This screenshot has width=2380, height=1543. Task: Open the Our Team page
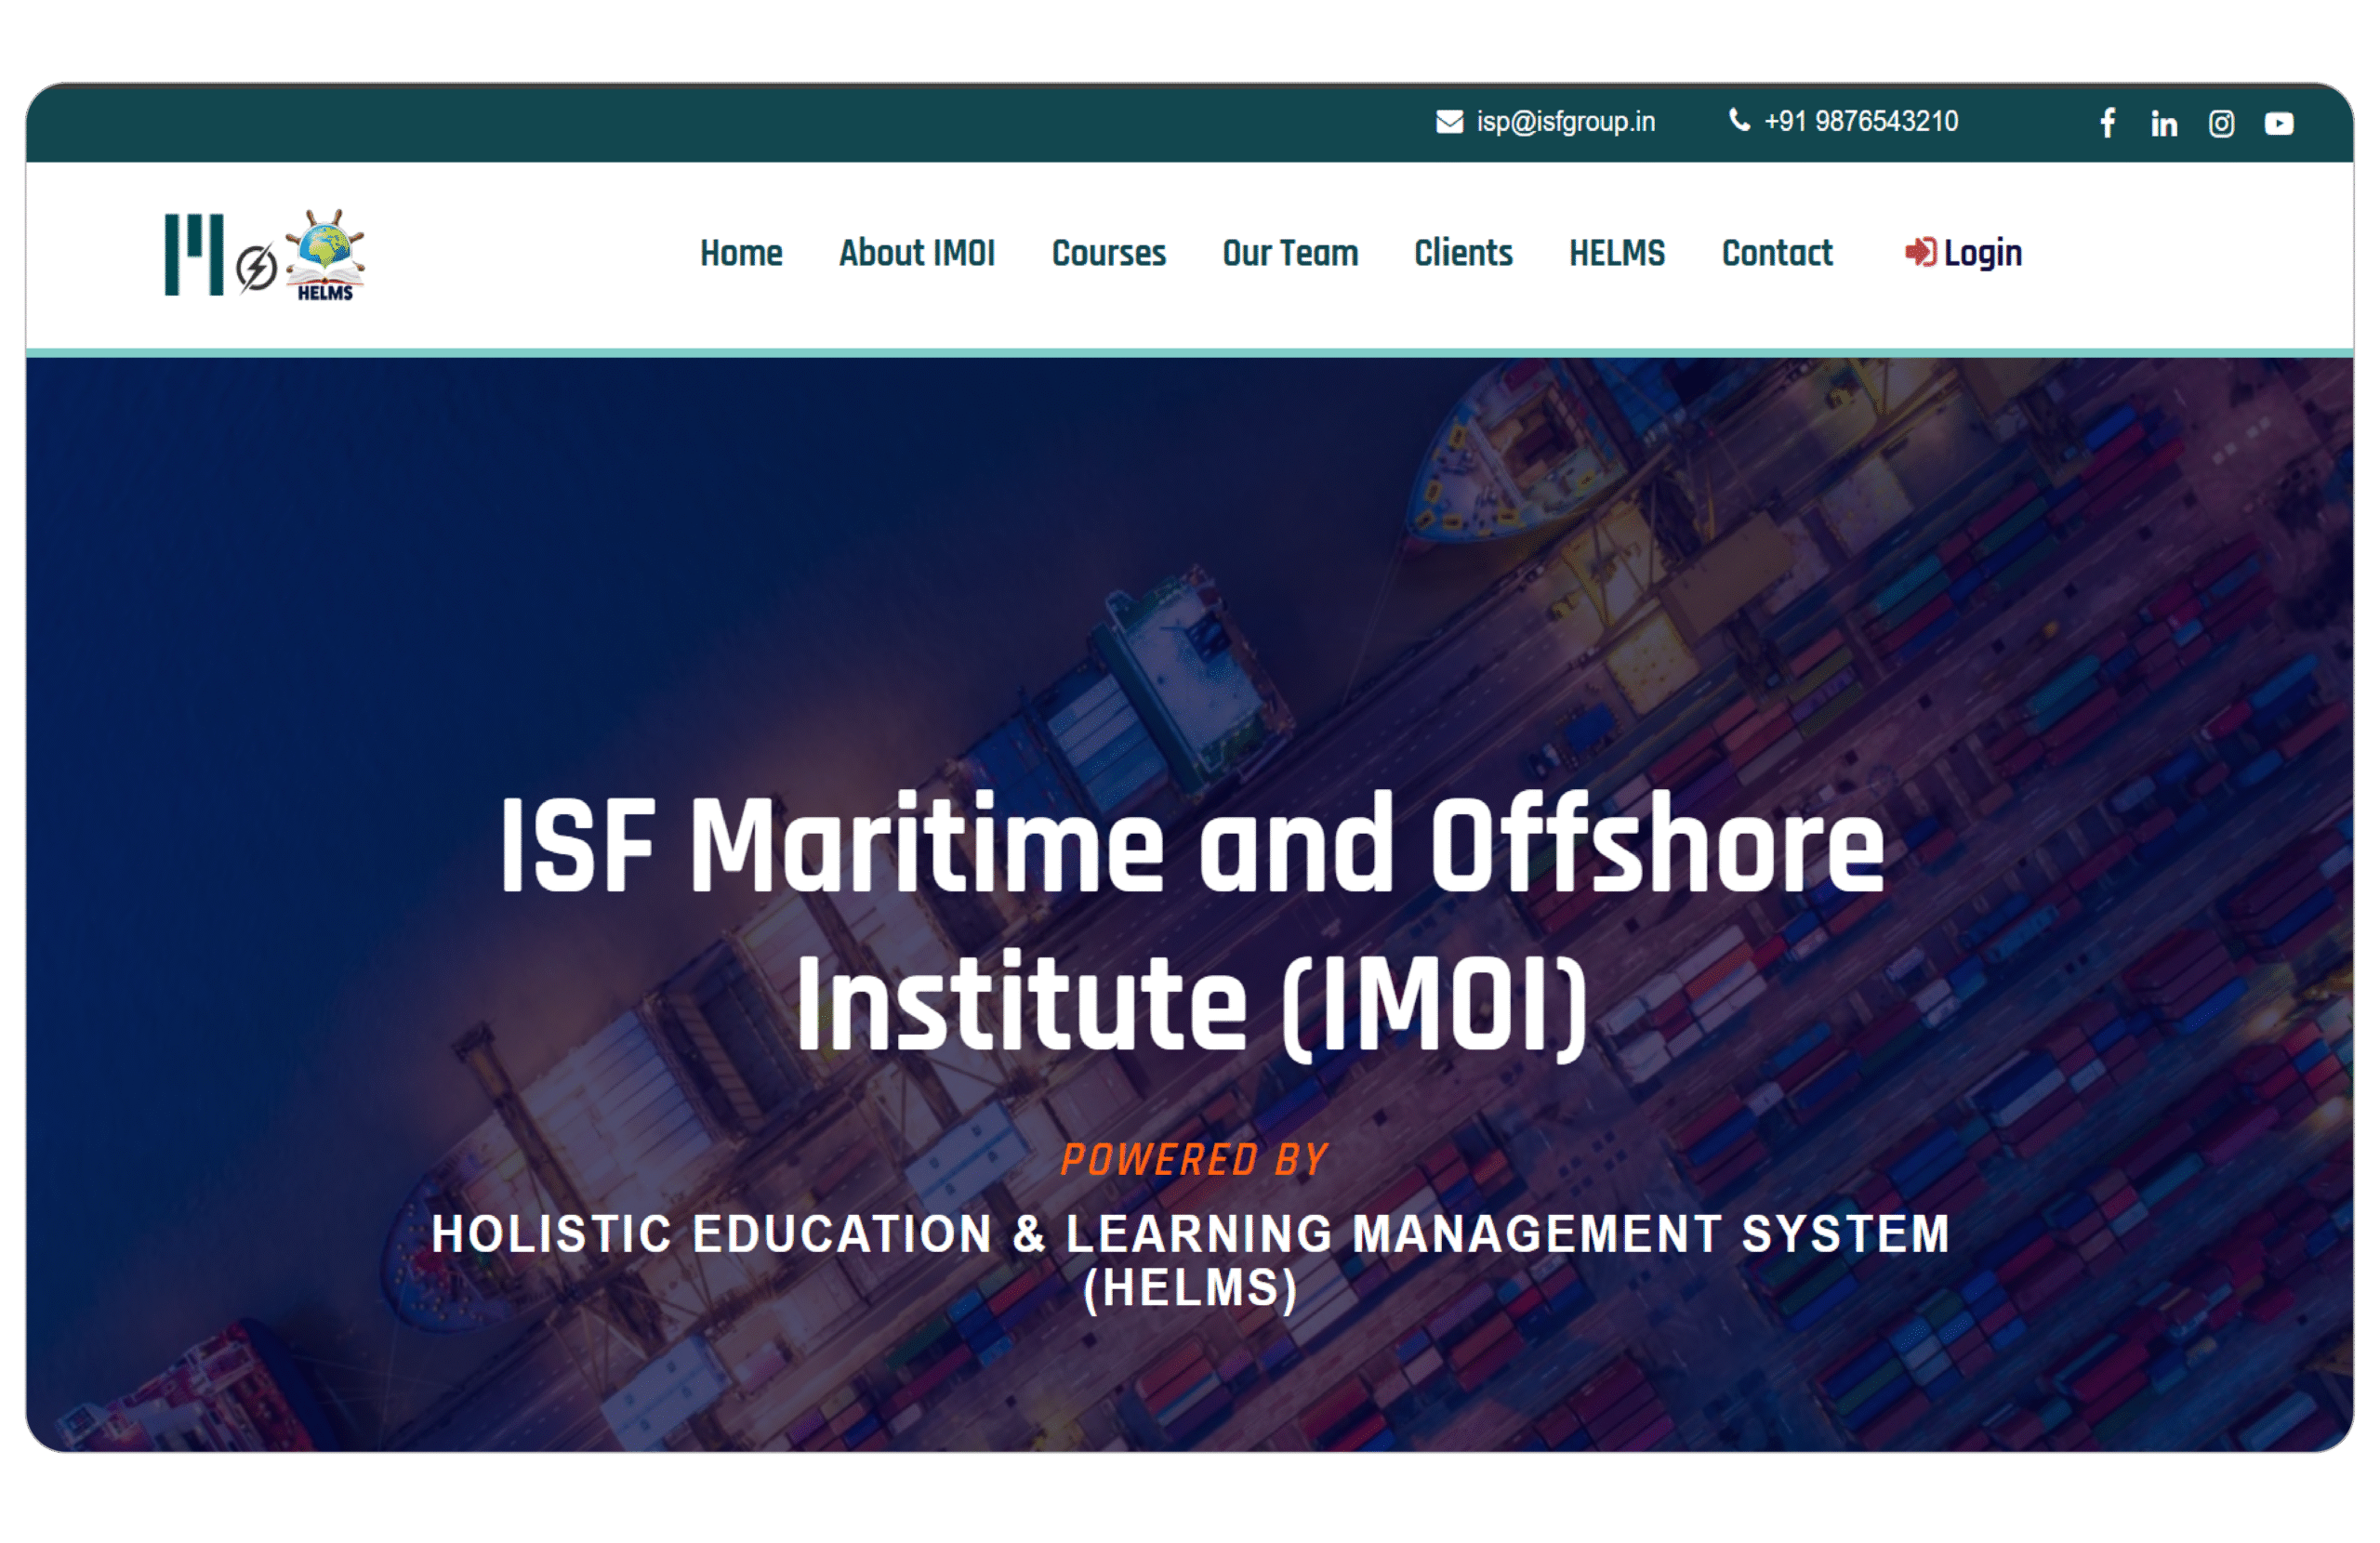tap(1290, 253)
